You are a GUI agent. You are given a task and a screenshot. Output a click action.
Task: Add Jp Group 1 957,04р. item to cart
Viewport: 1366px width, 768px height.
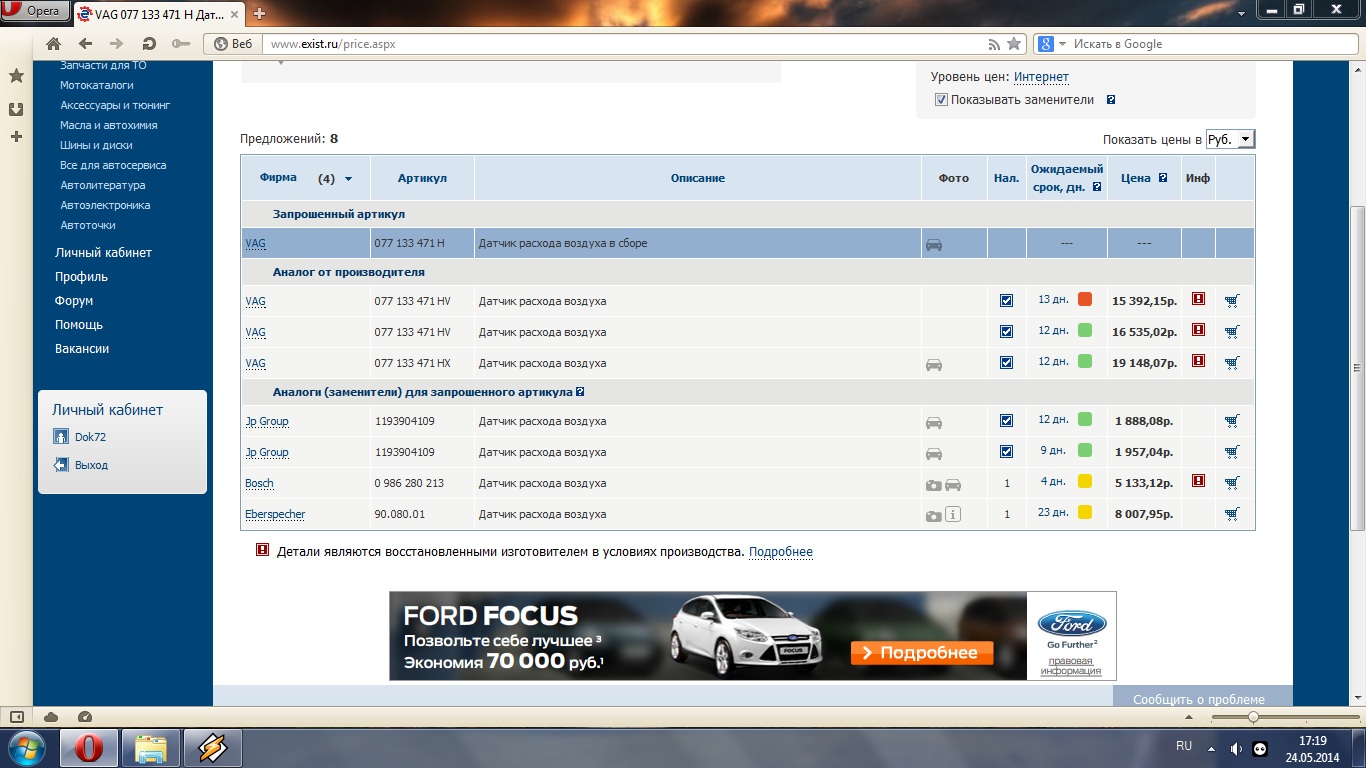[x=1231, y=452]
